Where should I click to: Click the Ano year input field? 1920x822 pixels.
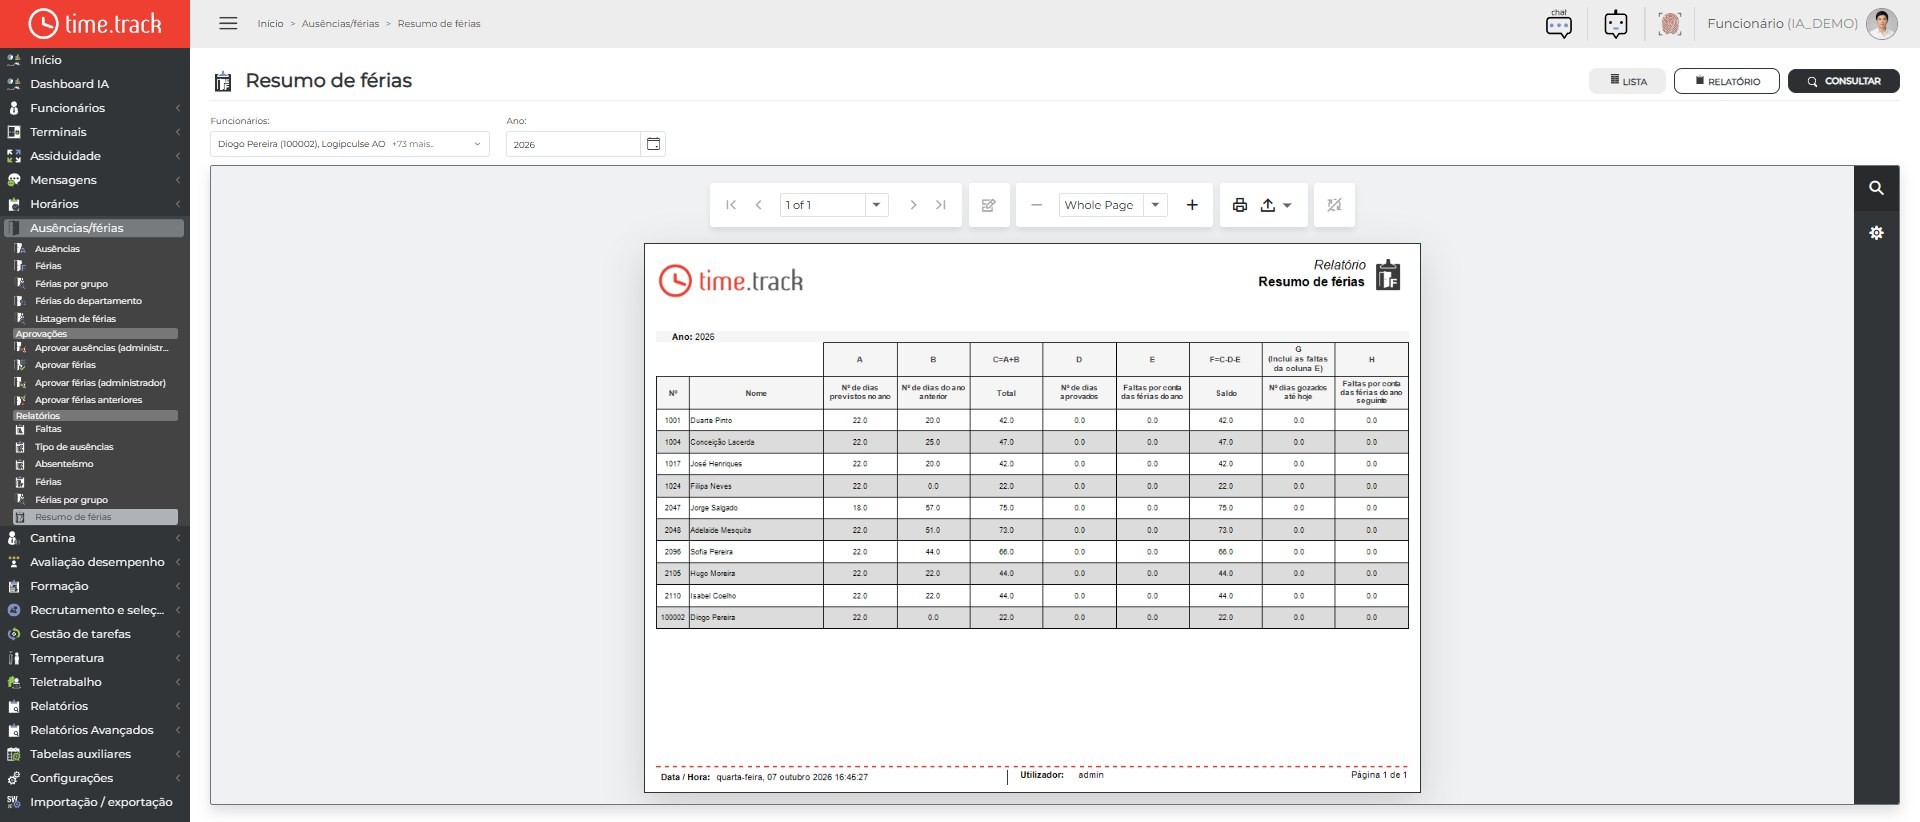(573, 144)
